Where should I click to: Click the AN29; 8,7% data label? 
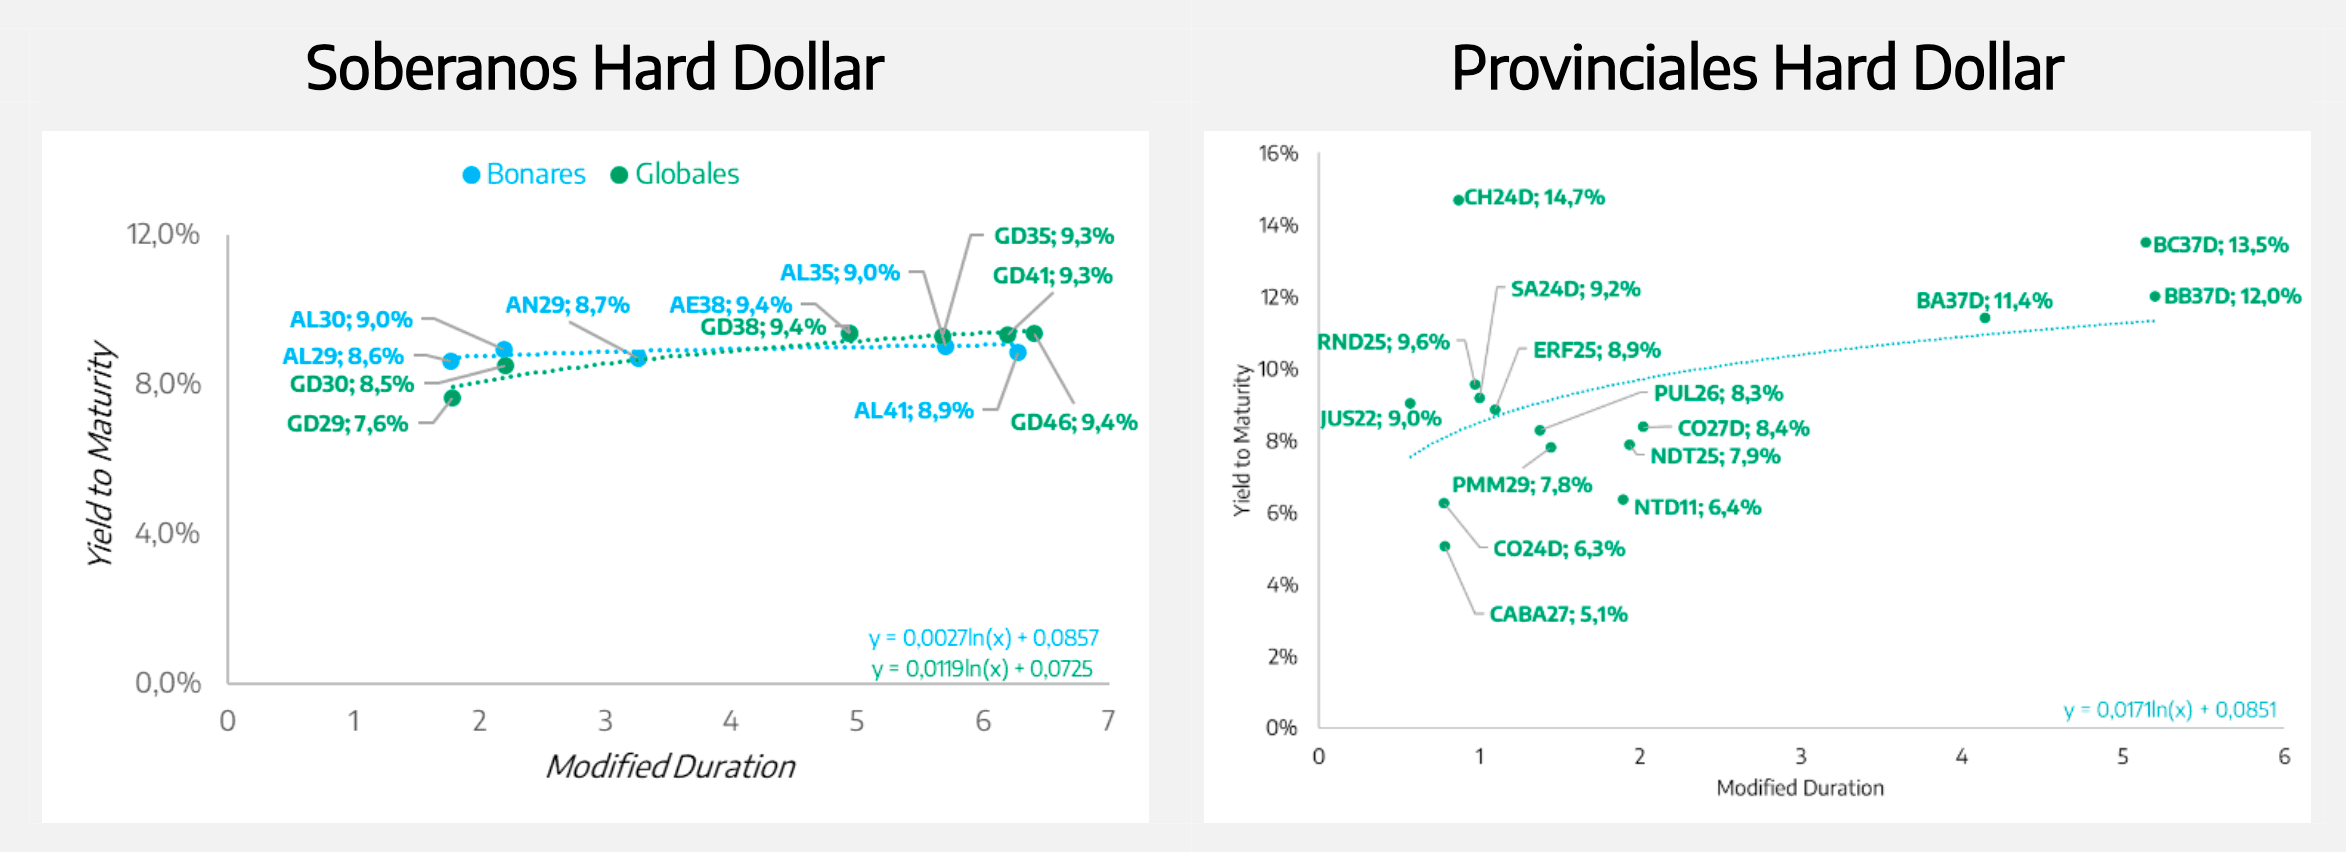tap(567, 305)
